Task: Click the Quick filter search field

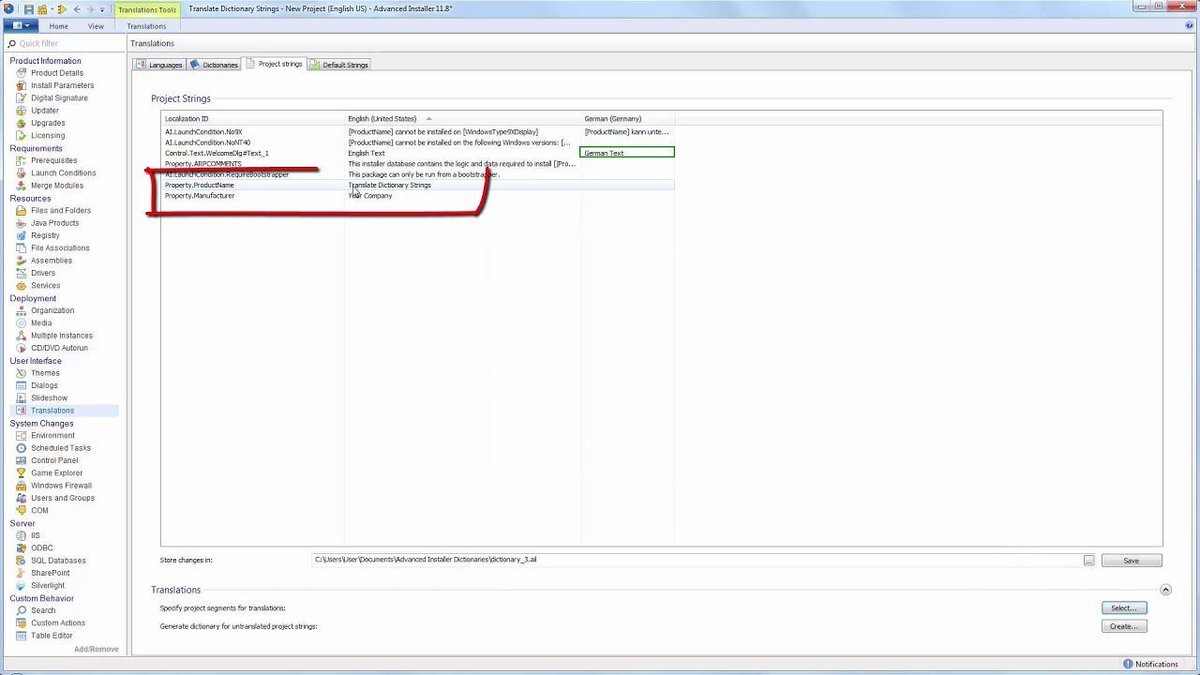Action: pyautogui.click(x=62, y=44)
